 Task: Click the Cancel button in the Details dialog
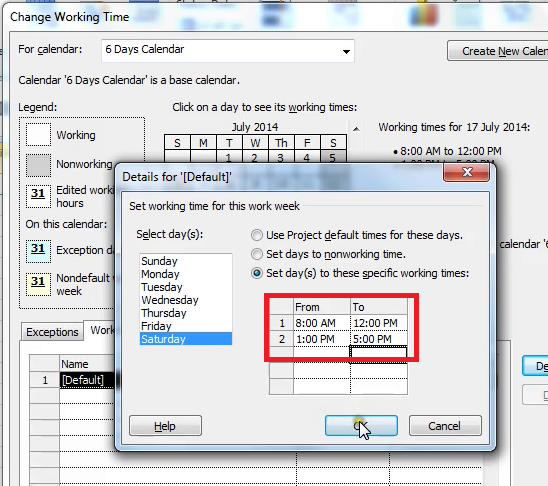[x=445, y=426]
